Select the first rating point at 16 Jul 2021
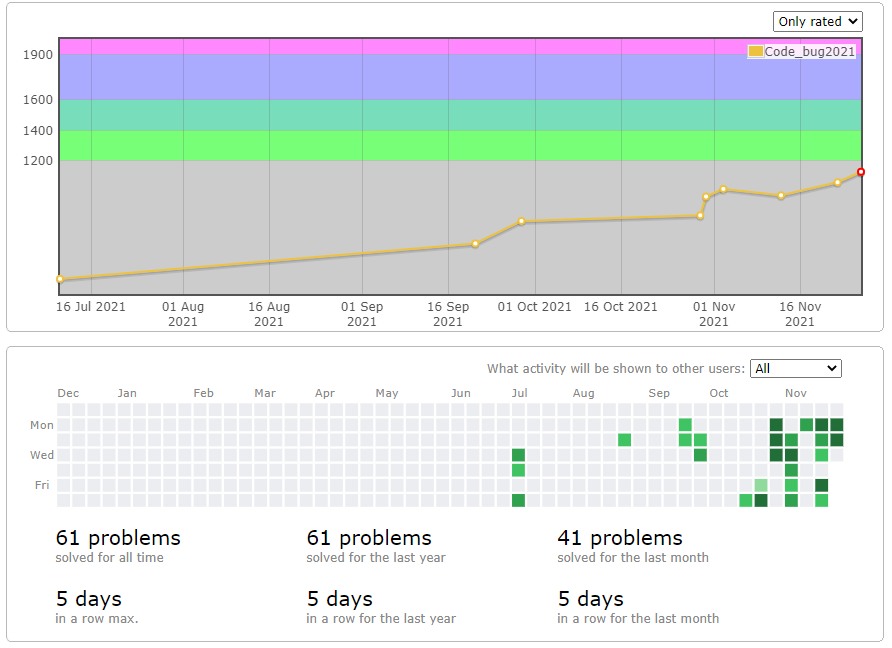Viewport: 892px width, 648px height. [60, 279]
